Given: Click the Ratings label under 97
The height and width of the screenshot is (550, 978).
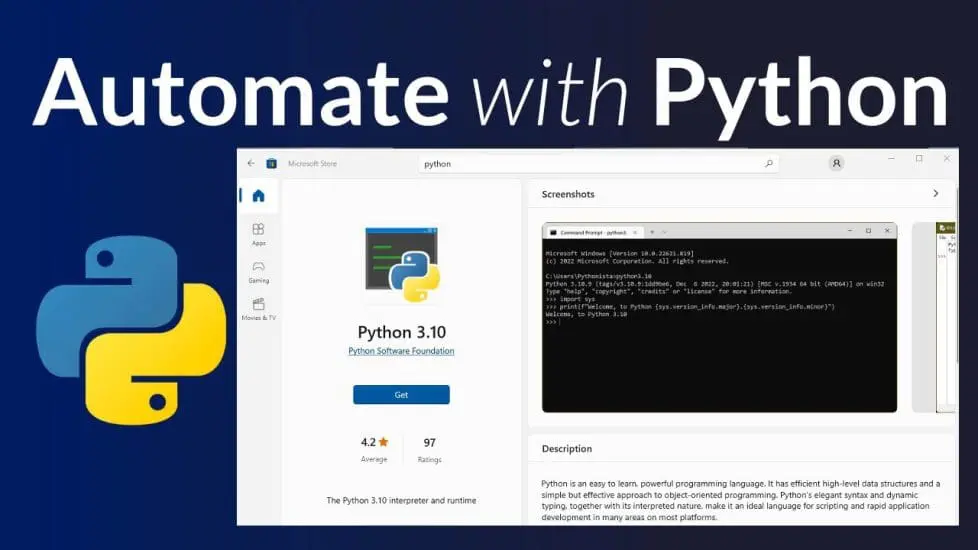Looking at the screenshot, I should point(429,460).
